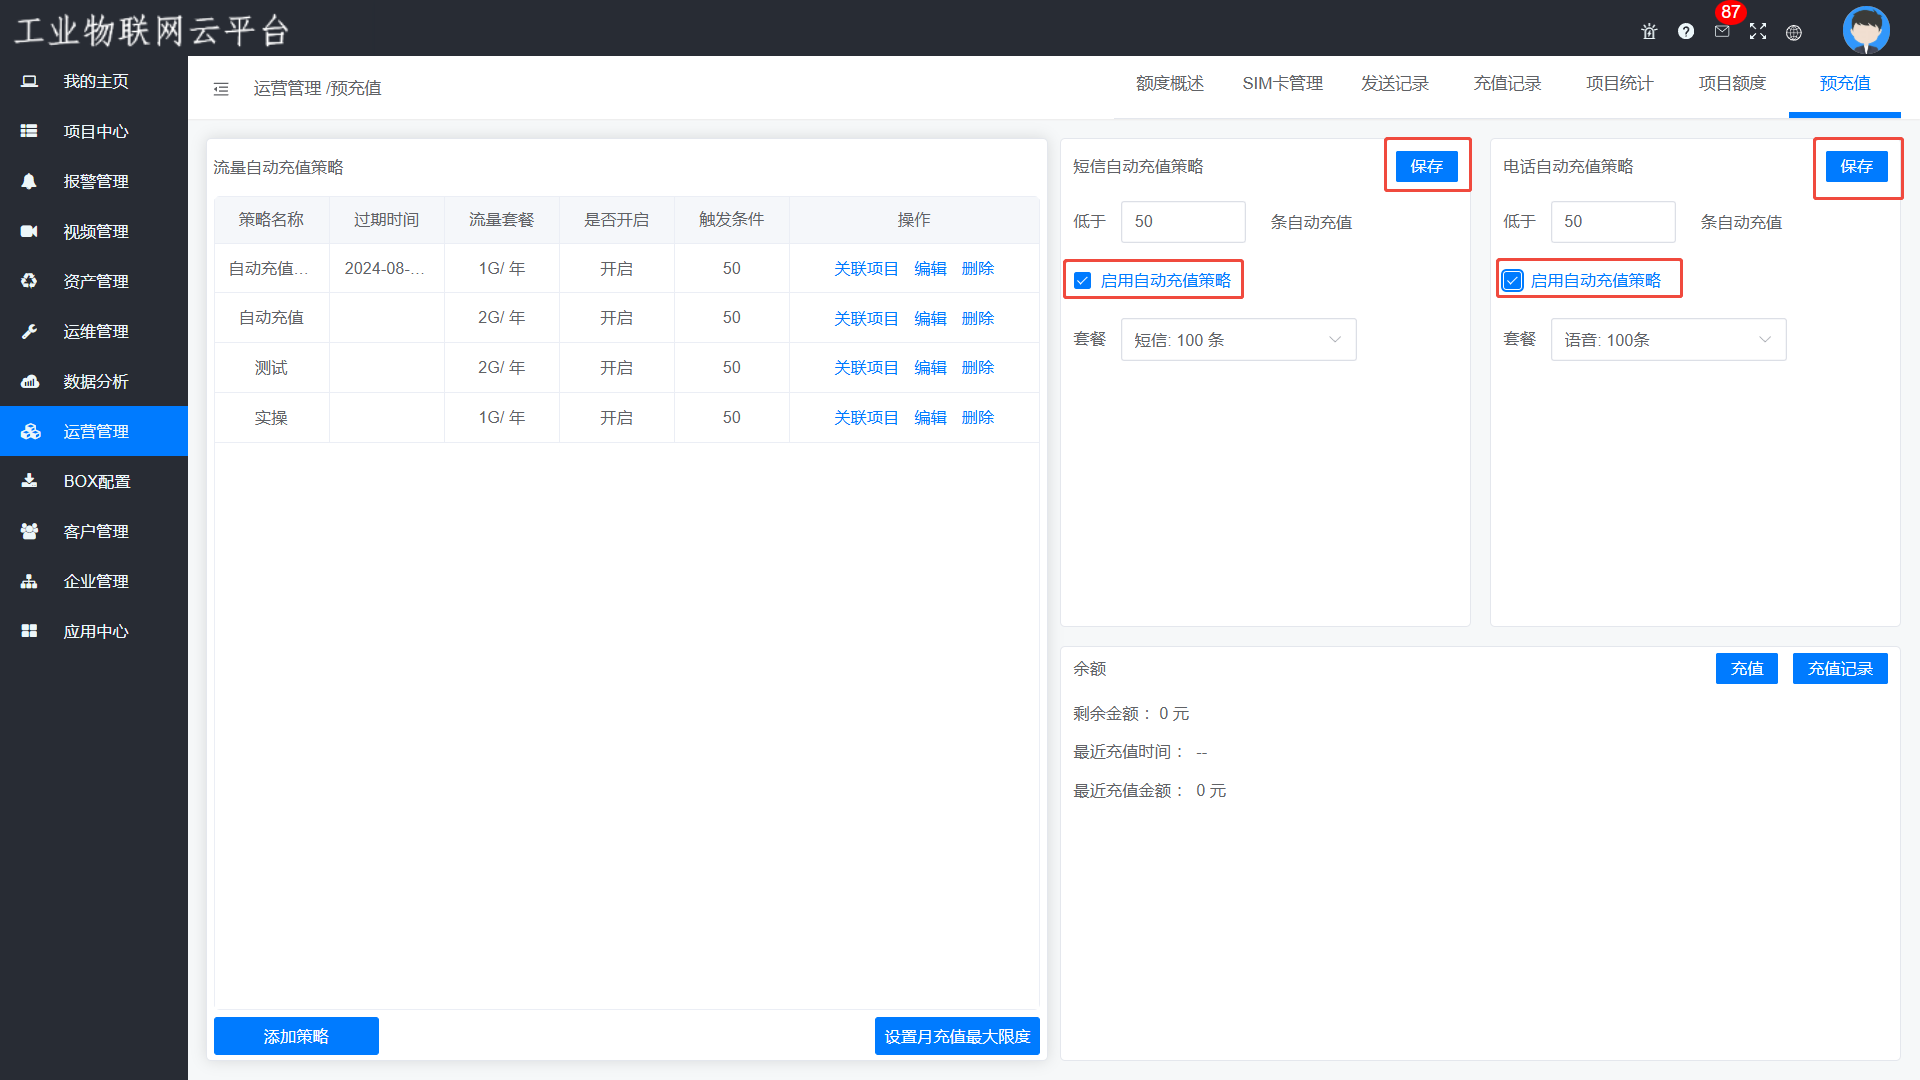The width and height of the screenshot is (1920, 1080).
Task: Expand the 短信: 100 条 package dropdown
Action: 1238,340
